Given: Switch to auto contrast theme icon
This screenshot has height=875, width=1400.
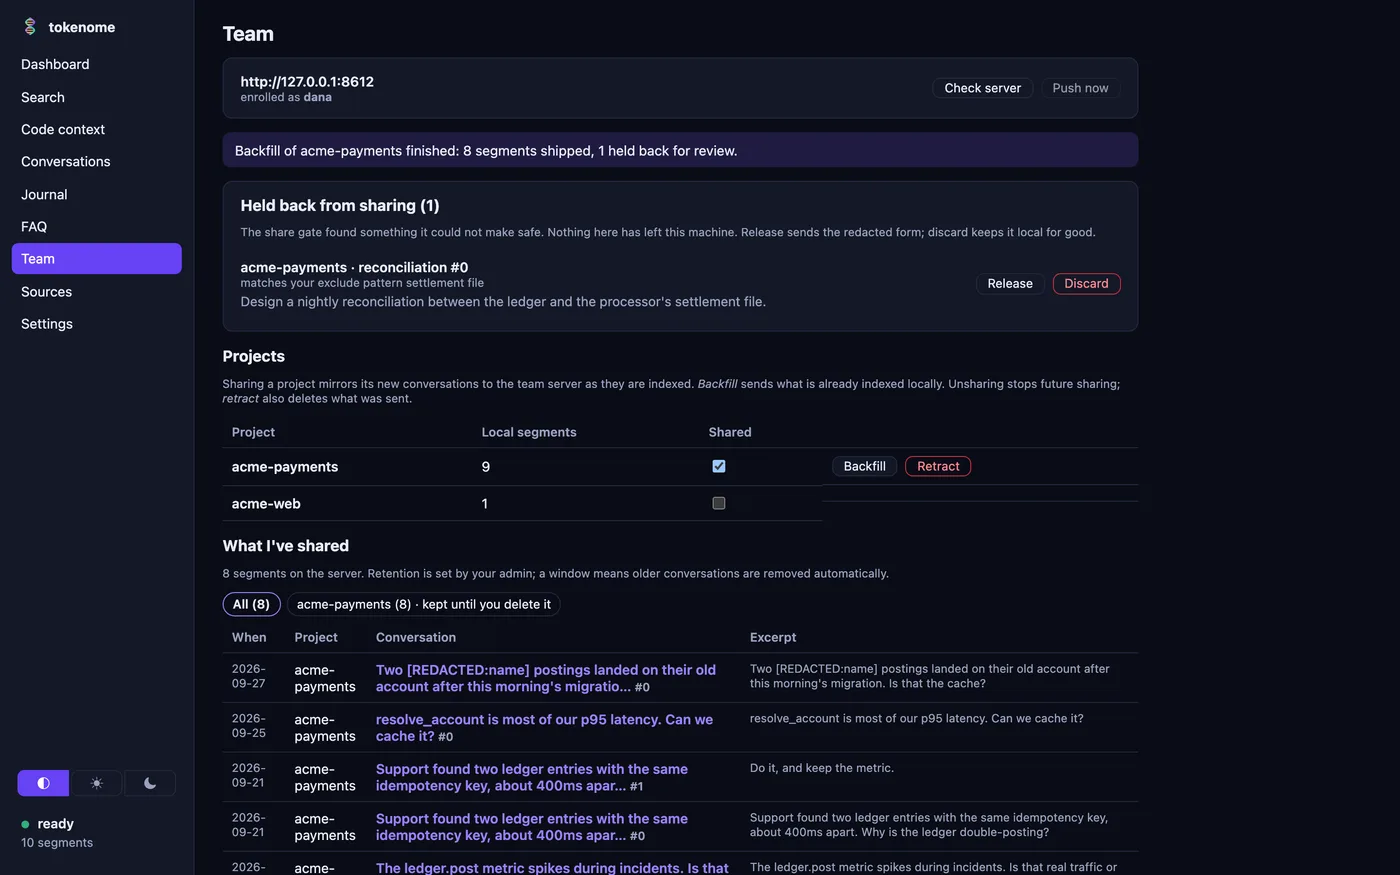Looking at the screenshot, I should click(43, 783).
